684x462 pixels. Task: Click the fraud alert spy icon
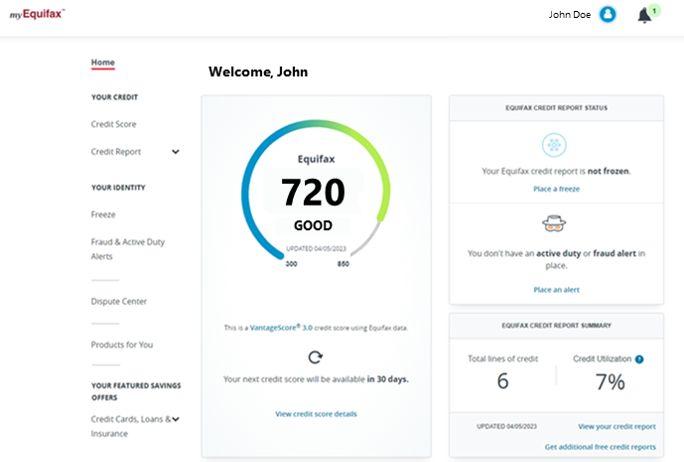click(554, 224)
